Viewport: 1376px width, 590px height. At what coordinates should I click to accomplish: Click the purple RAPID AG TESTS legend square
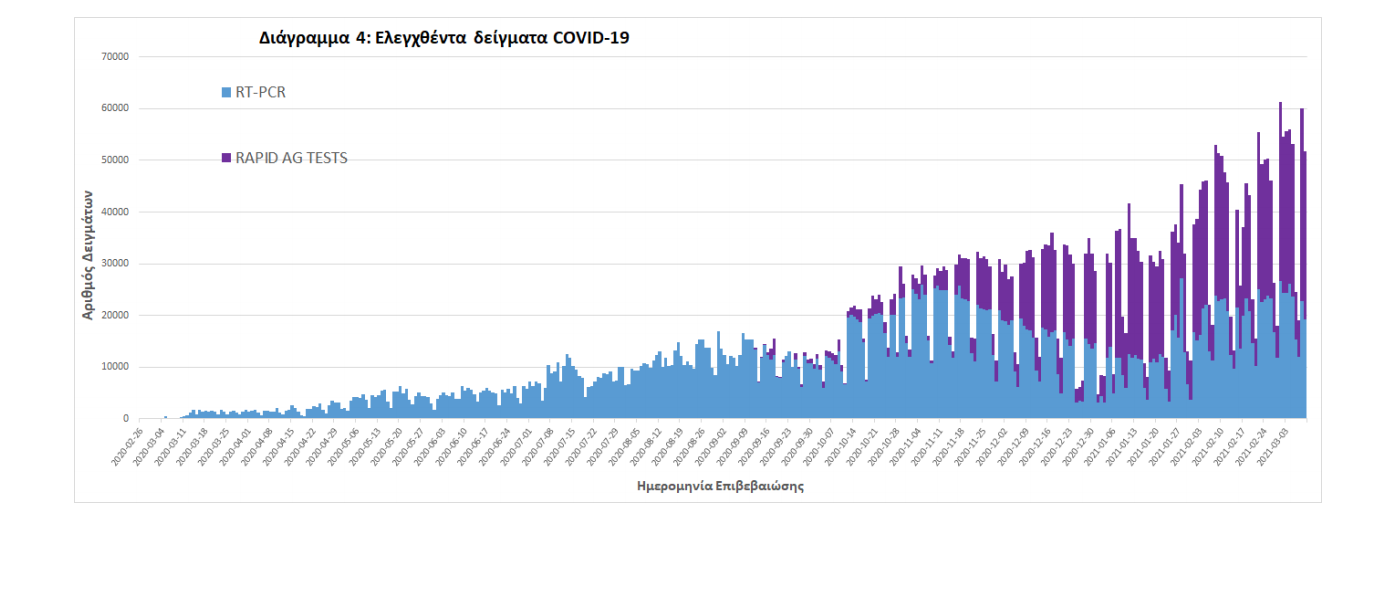pos(226,158)
